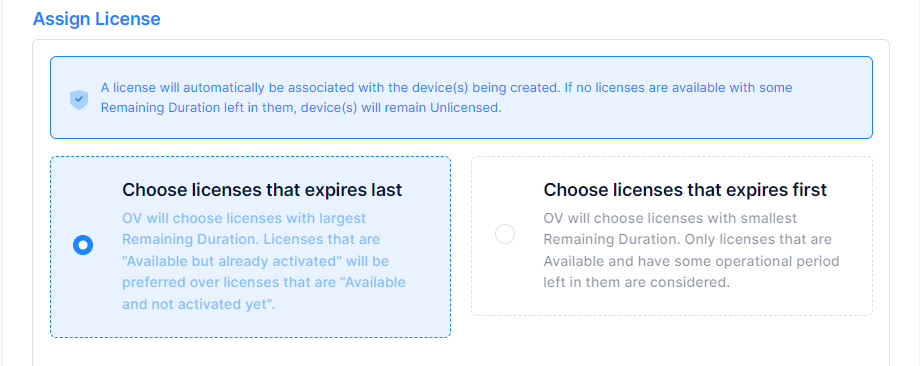Click the shield checkmark icon in info banner
This screenshot has width=920, height=366.
coord(79,99)
